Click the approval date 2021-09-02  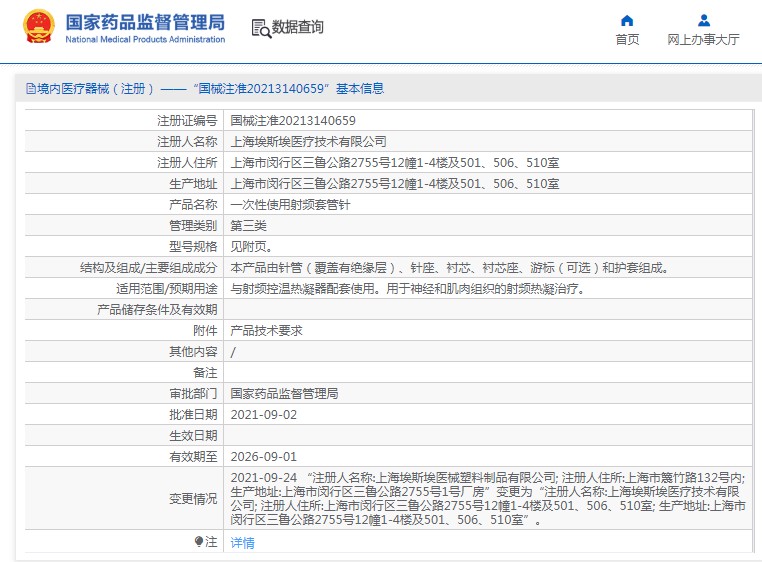(x=263, y=415)
